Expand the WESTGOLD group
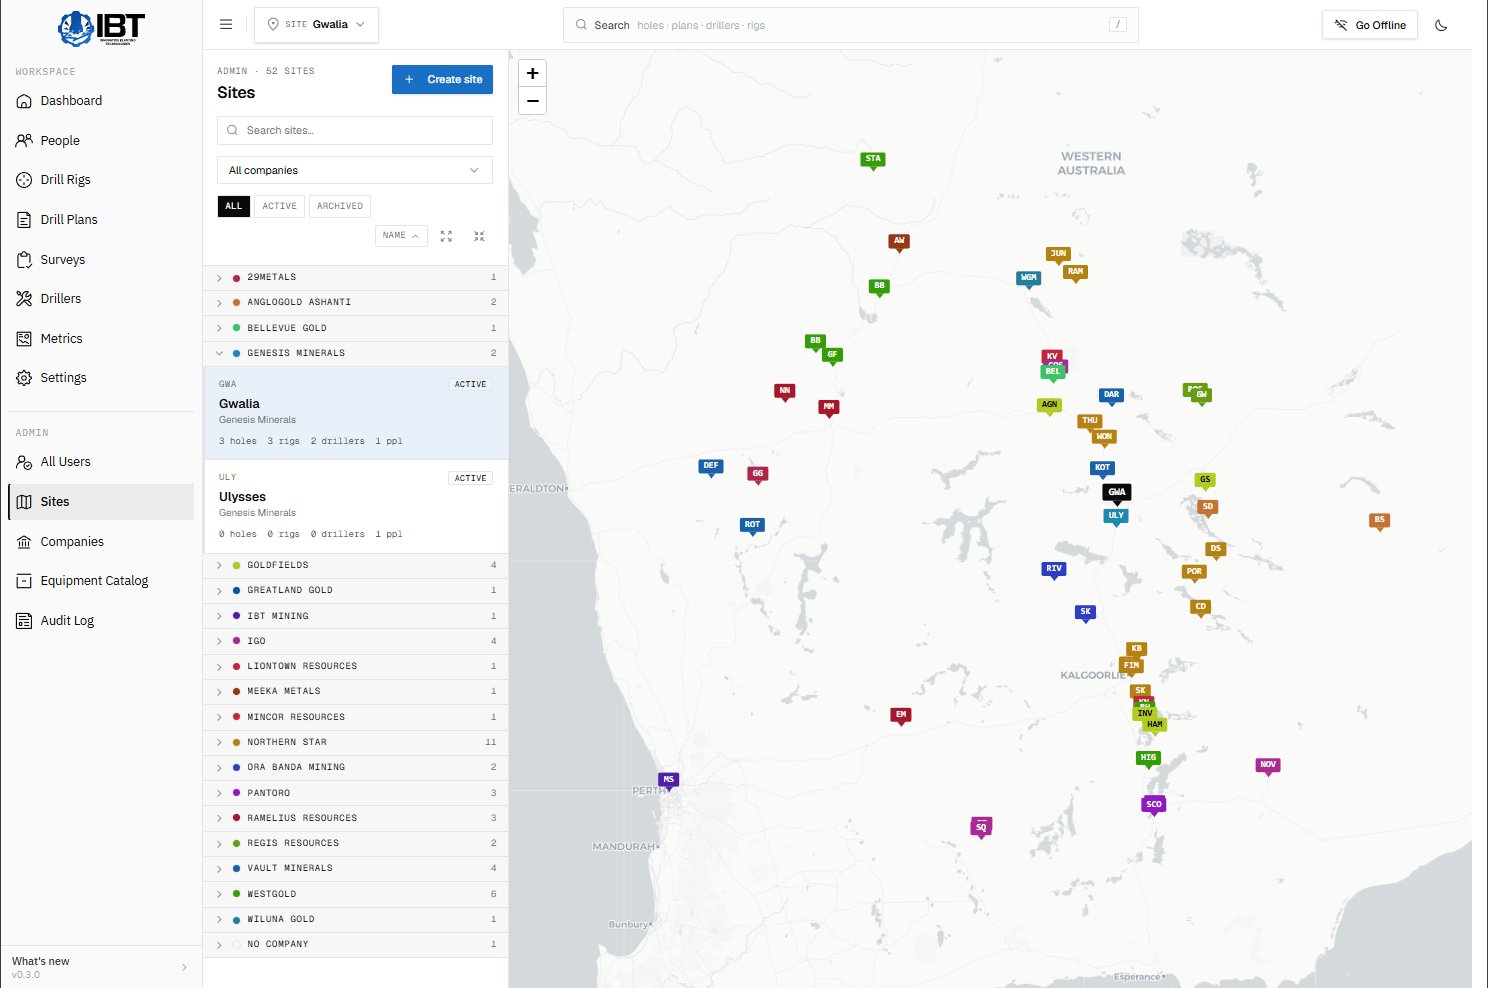Screen dimensions: 1488x988 pos(355,894)
